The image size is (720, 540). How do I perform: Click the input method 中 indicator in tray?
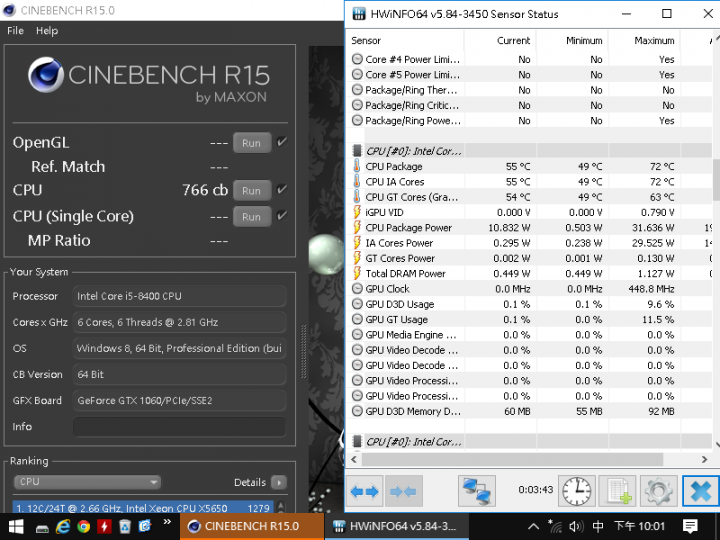click(597, 526)
